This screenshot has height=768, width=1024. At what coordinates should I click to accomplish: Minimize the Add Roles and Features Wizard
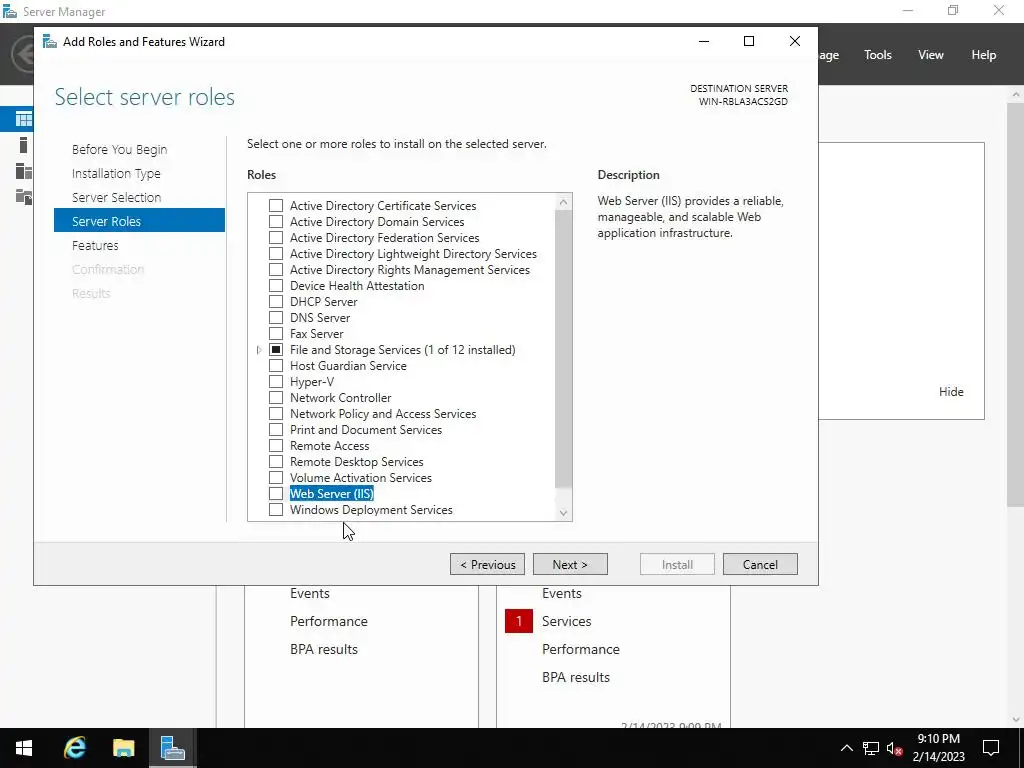[704, 41]
